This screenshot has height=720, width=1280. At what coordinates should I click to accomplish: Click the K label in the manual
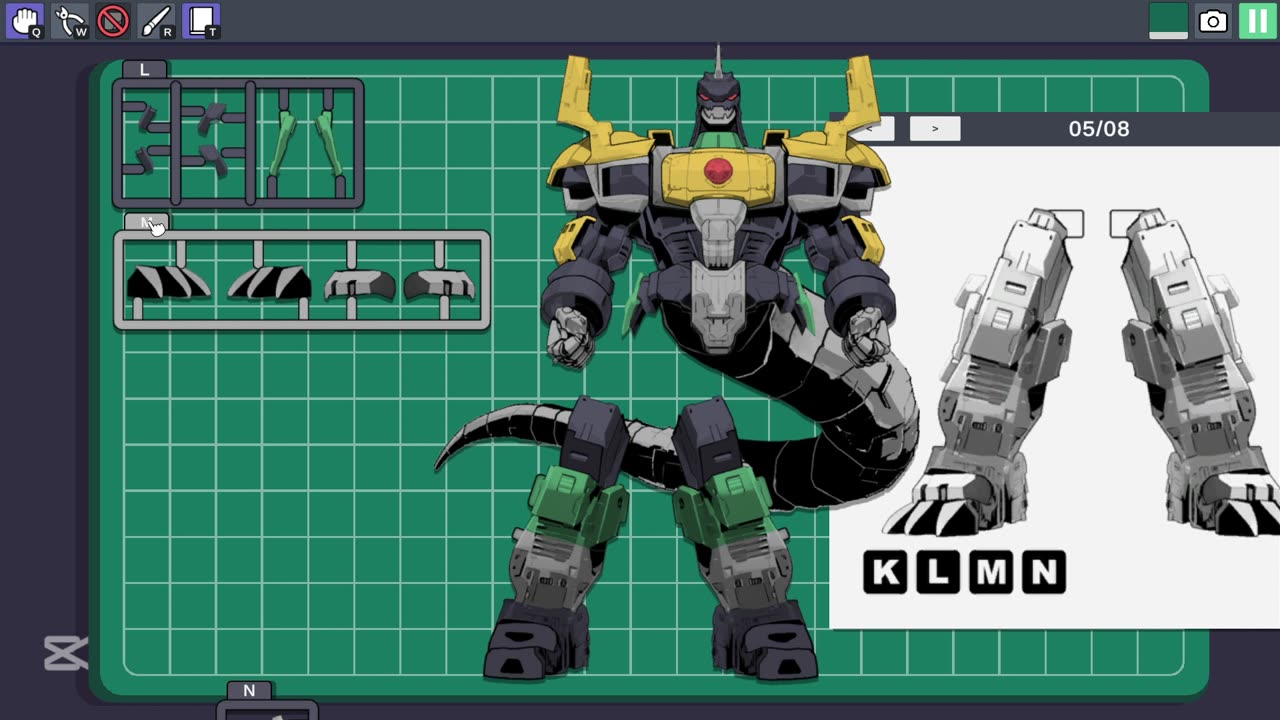pyautogui.click(x=885, y=572)
